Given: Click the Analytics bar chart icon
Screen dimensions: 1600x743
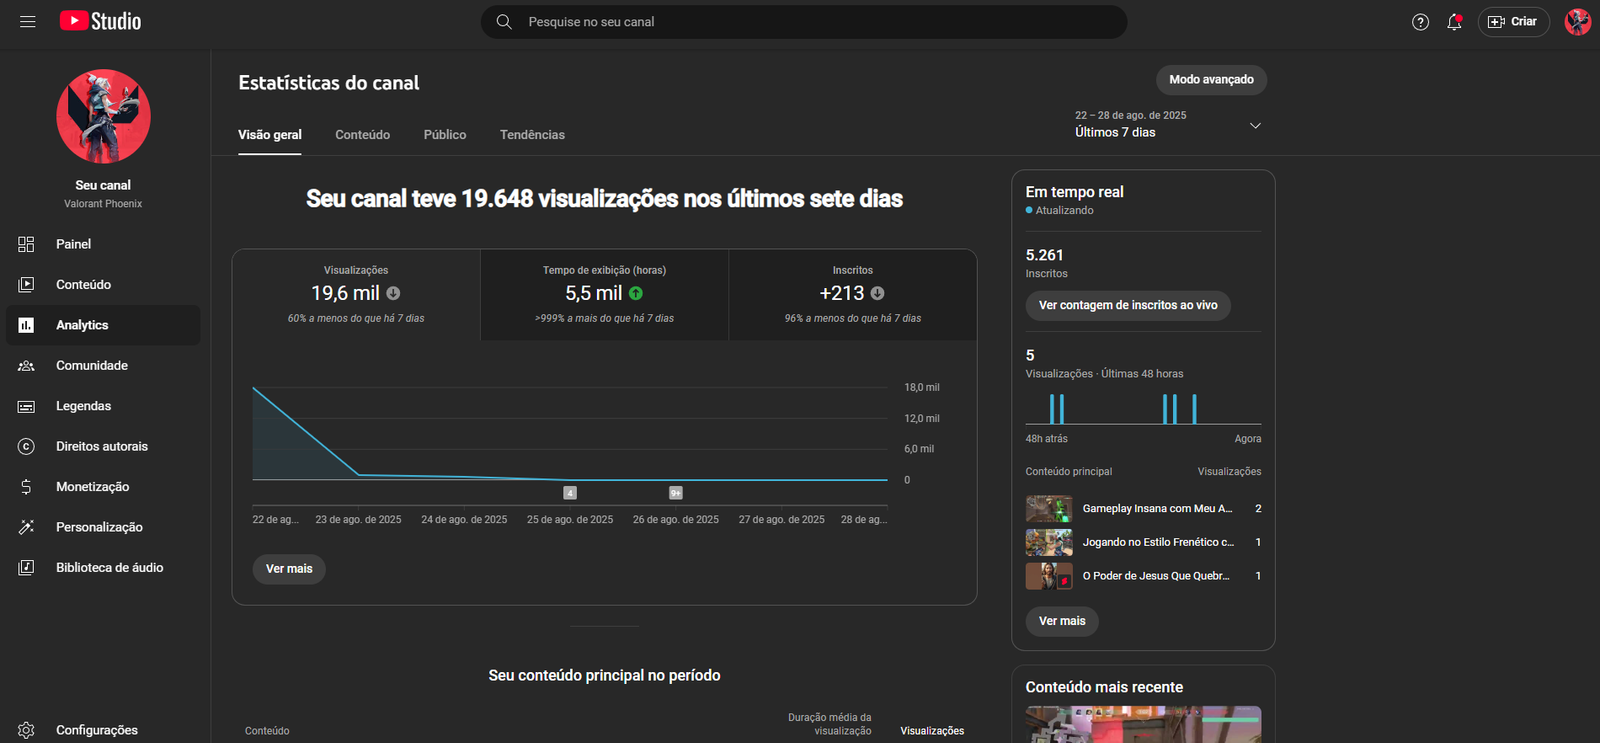Looking at the screenshot, I should [x=26, y=325].
